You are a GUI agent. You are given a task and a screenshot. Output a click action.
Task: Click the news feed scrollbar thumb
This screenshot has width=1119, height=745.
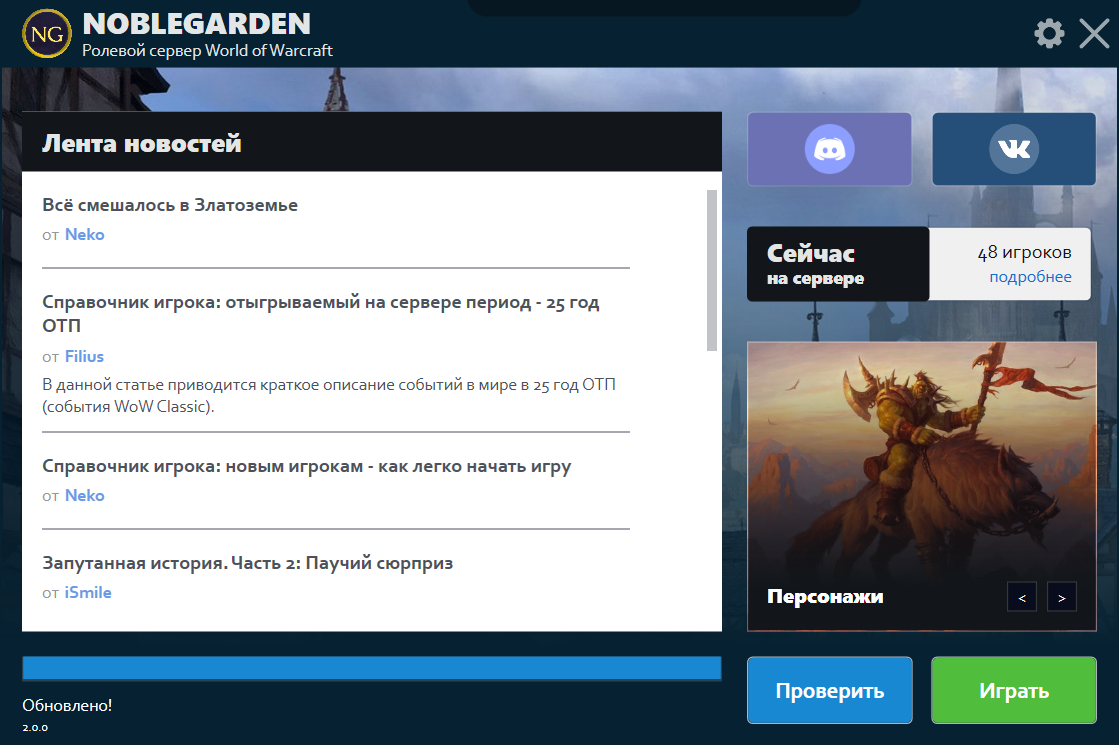tap(712, 270)
